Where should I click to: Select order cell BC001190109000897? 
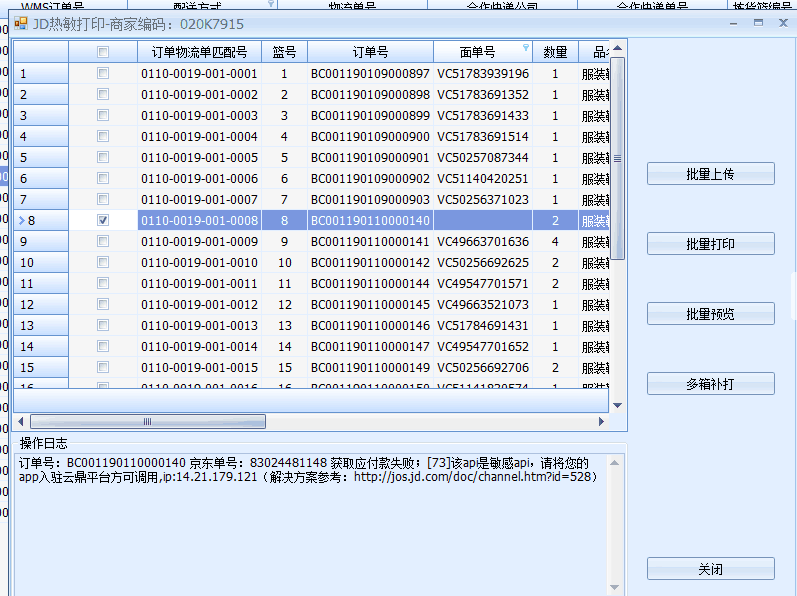coord(370,74)
